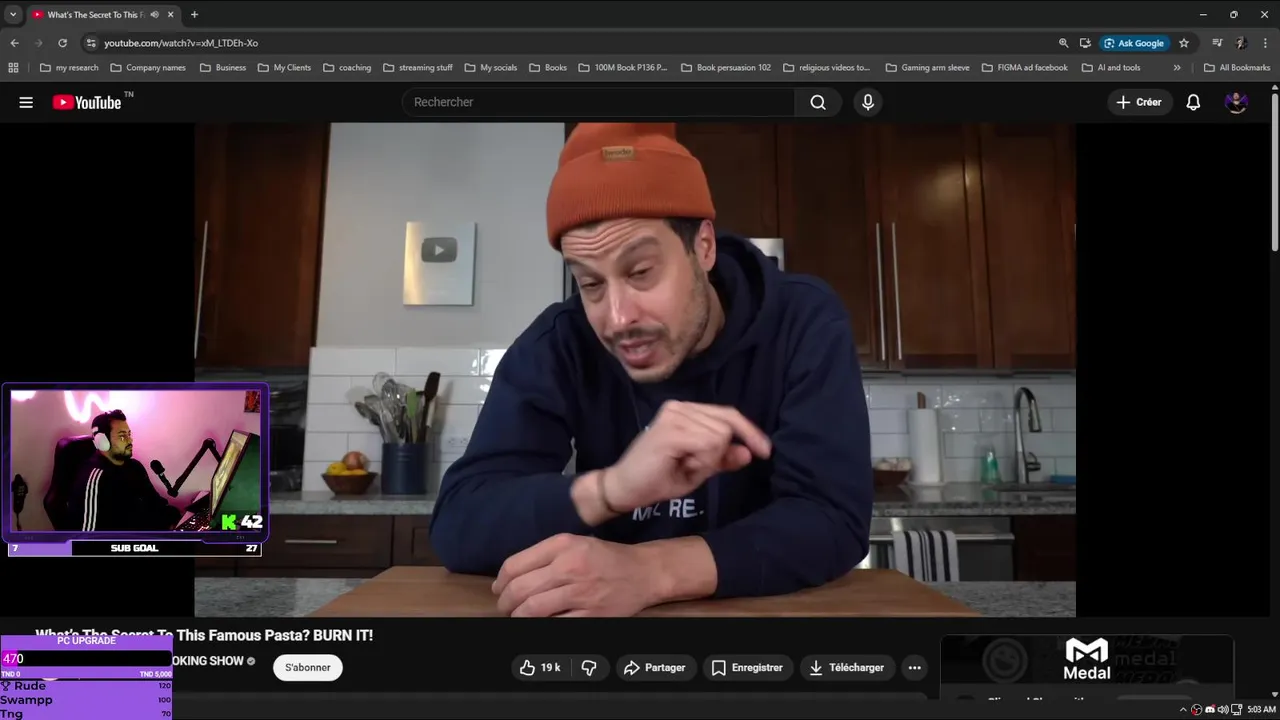Open the Discord tray icon
Screen dimensions: 1280x720
(x=1209, y=709)
